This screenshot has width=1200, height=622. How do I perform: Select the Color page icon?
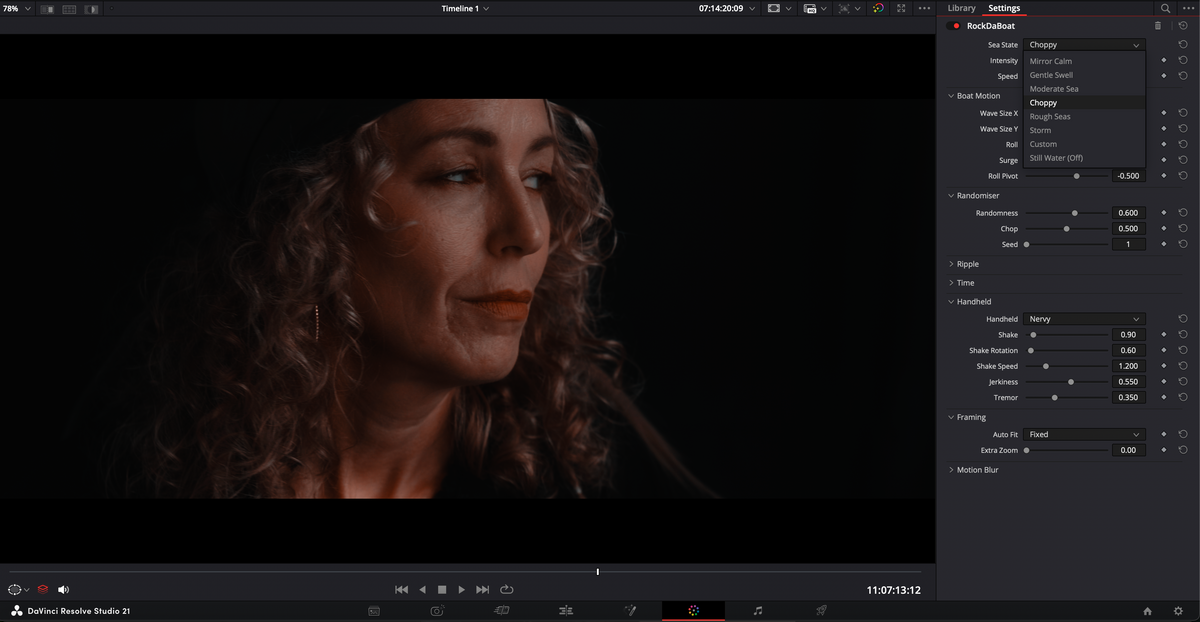[x=693, y=610]
